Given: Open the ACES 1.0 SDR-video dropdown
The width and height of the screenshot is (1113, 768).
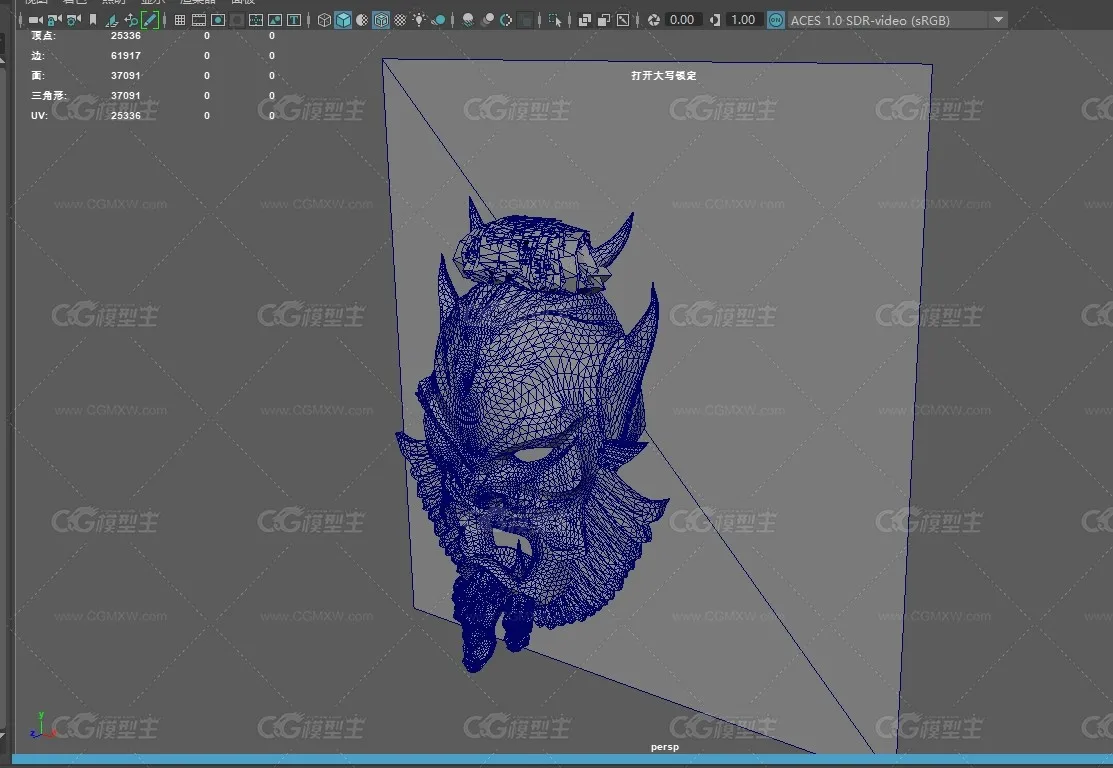Looking at the screenshot, I should pyautogui.click(x=897, y=20).
